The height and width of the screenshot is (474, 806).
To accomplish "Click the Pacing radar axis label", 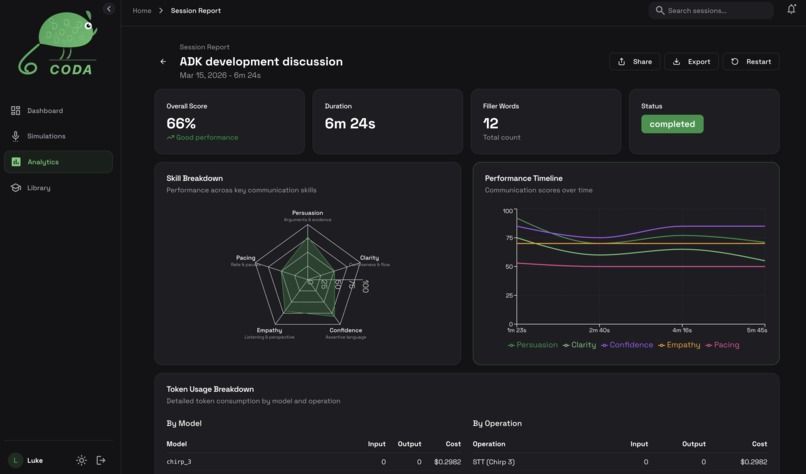I will 245,258.
